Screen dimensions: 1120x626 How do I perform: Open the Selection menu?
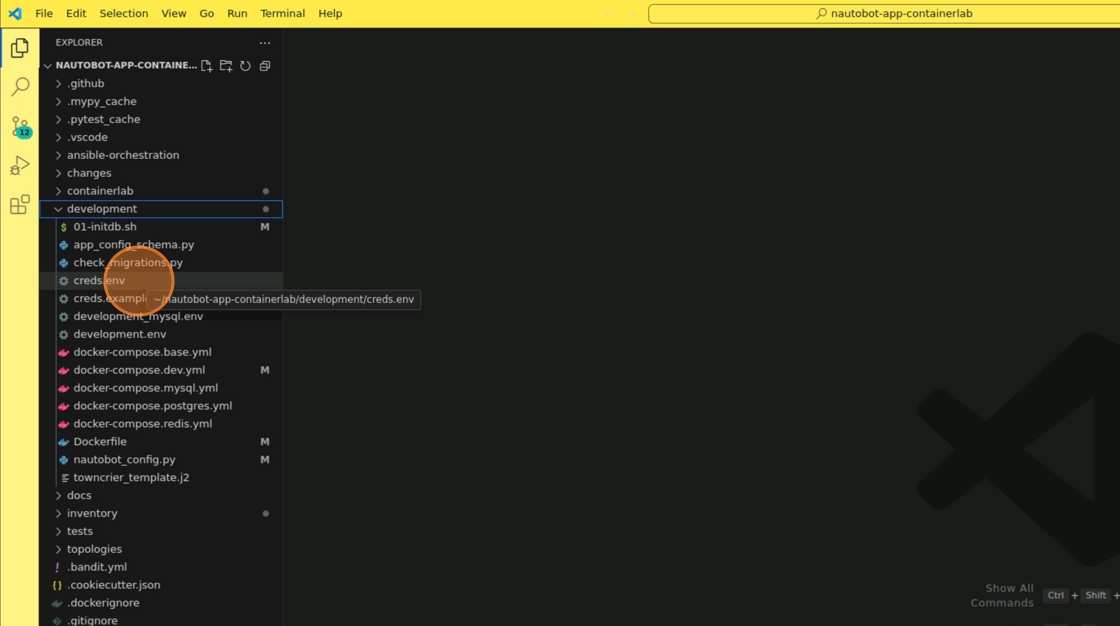tap(124, 14)
